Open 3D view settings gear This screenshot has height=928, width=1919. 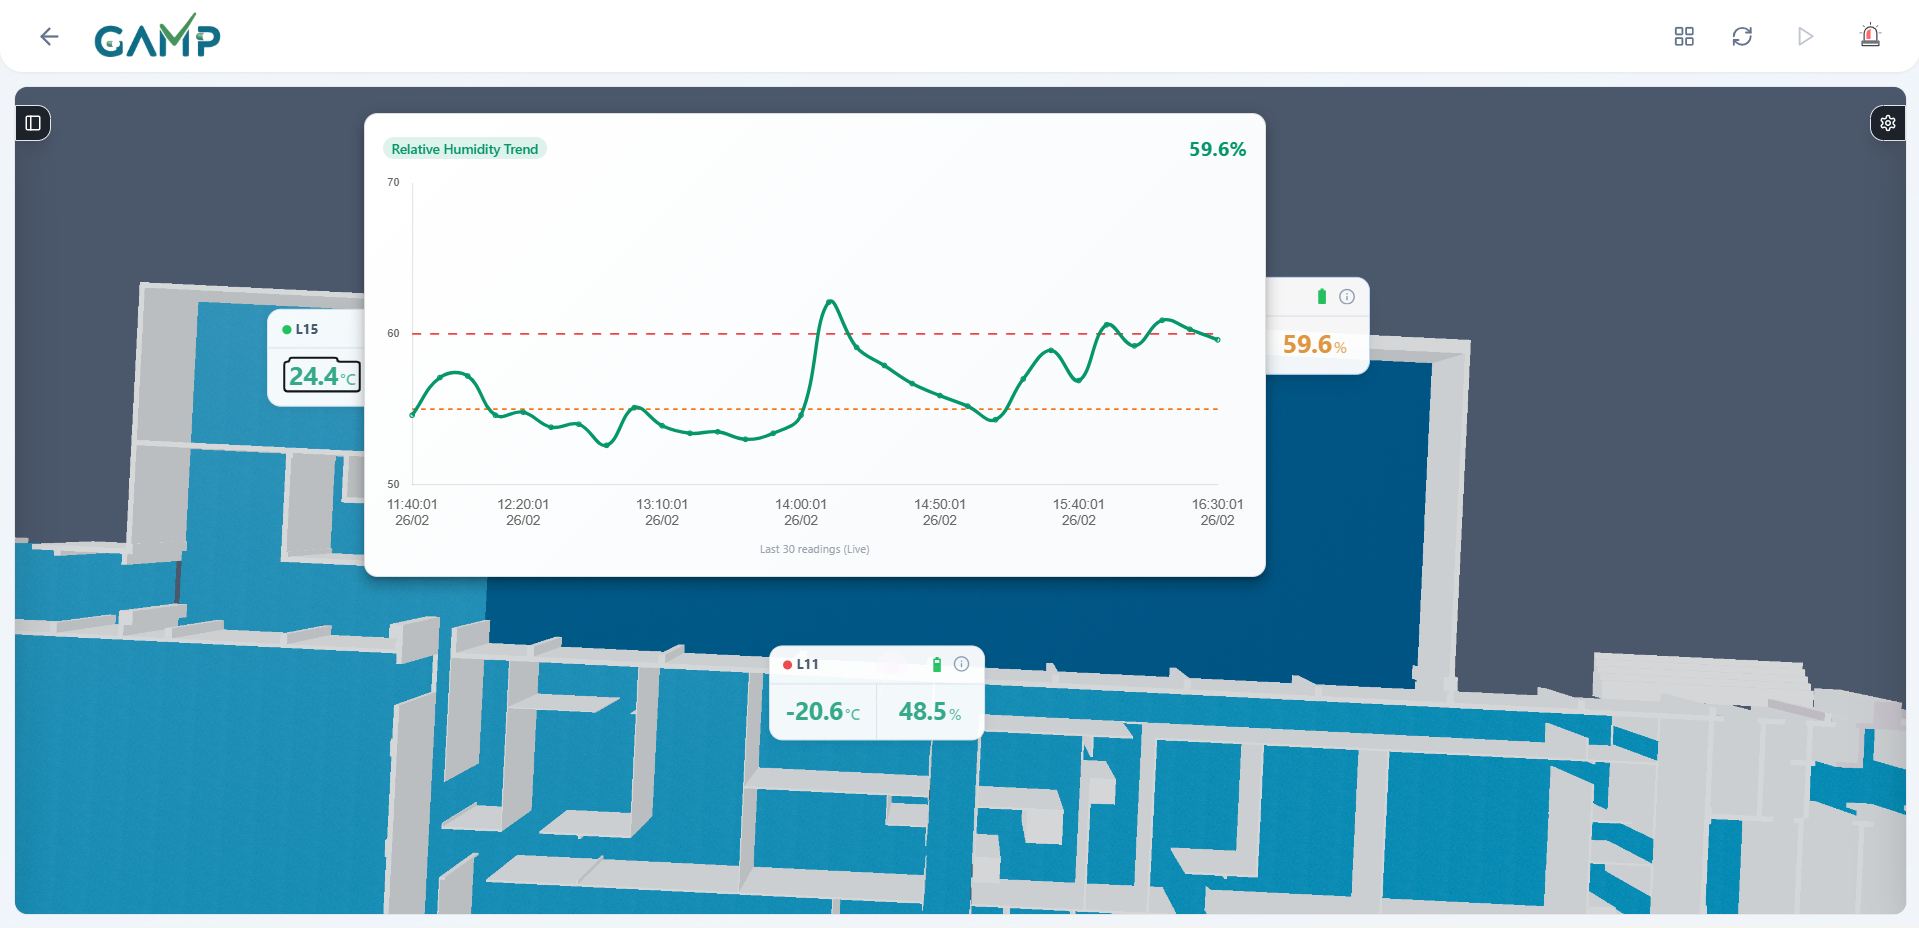click(1887, 123)
